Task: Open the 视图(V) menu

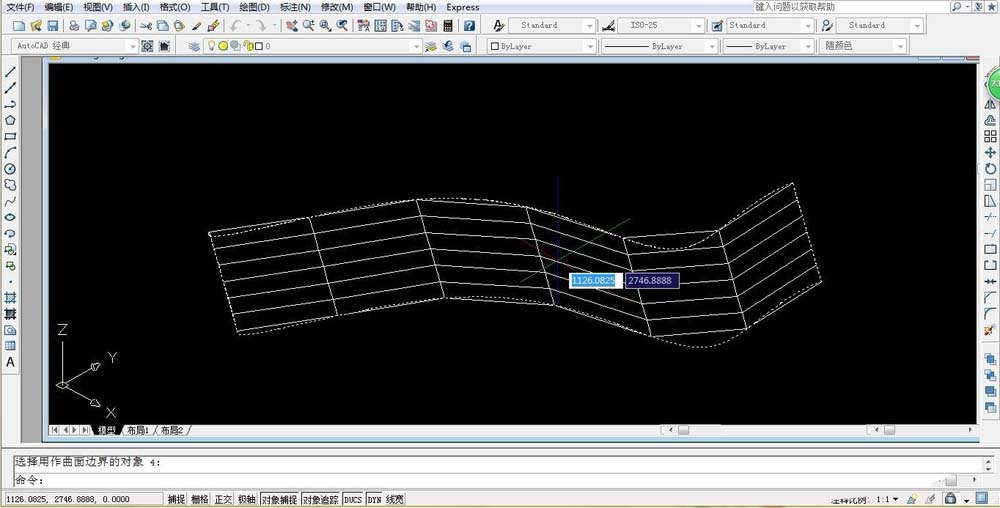Action: pos(98,7)
